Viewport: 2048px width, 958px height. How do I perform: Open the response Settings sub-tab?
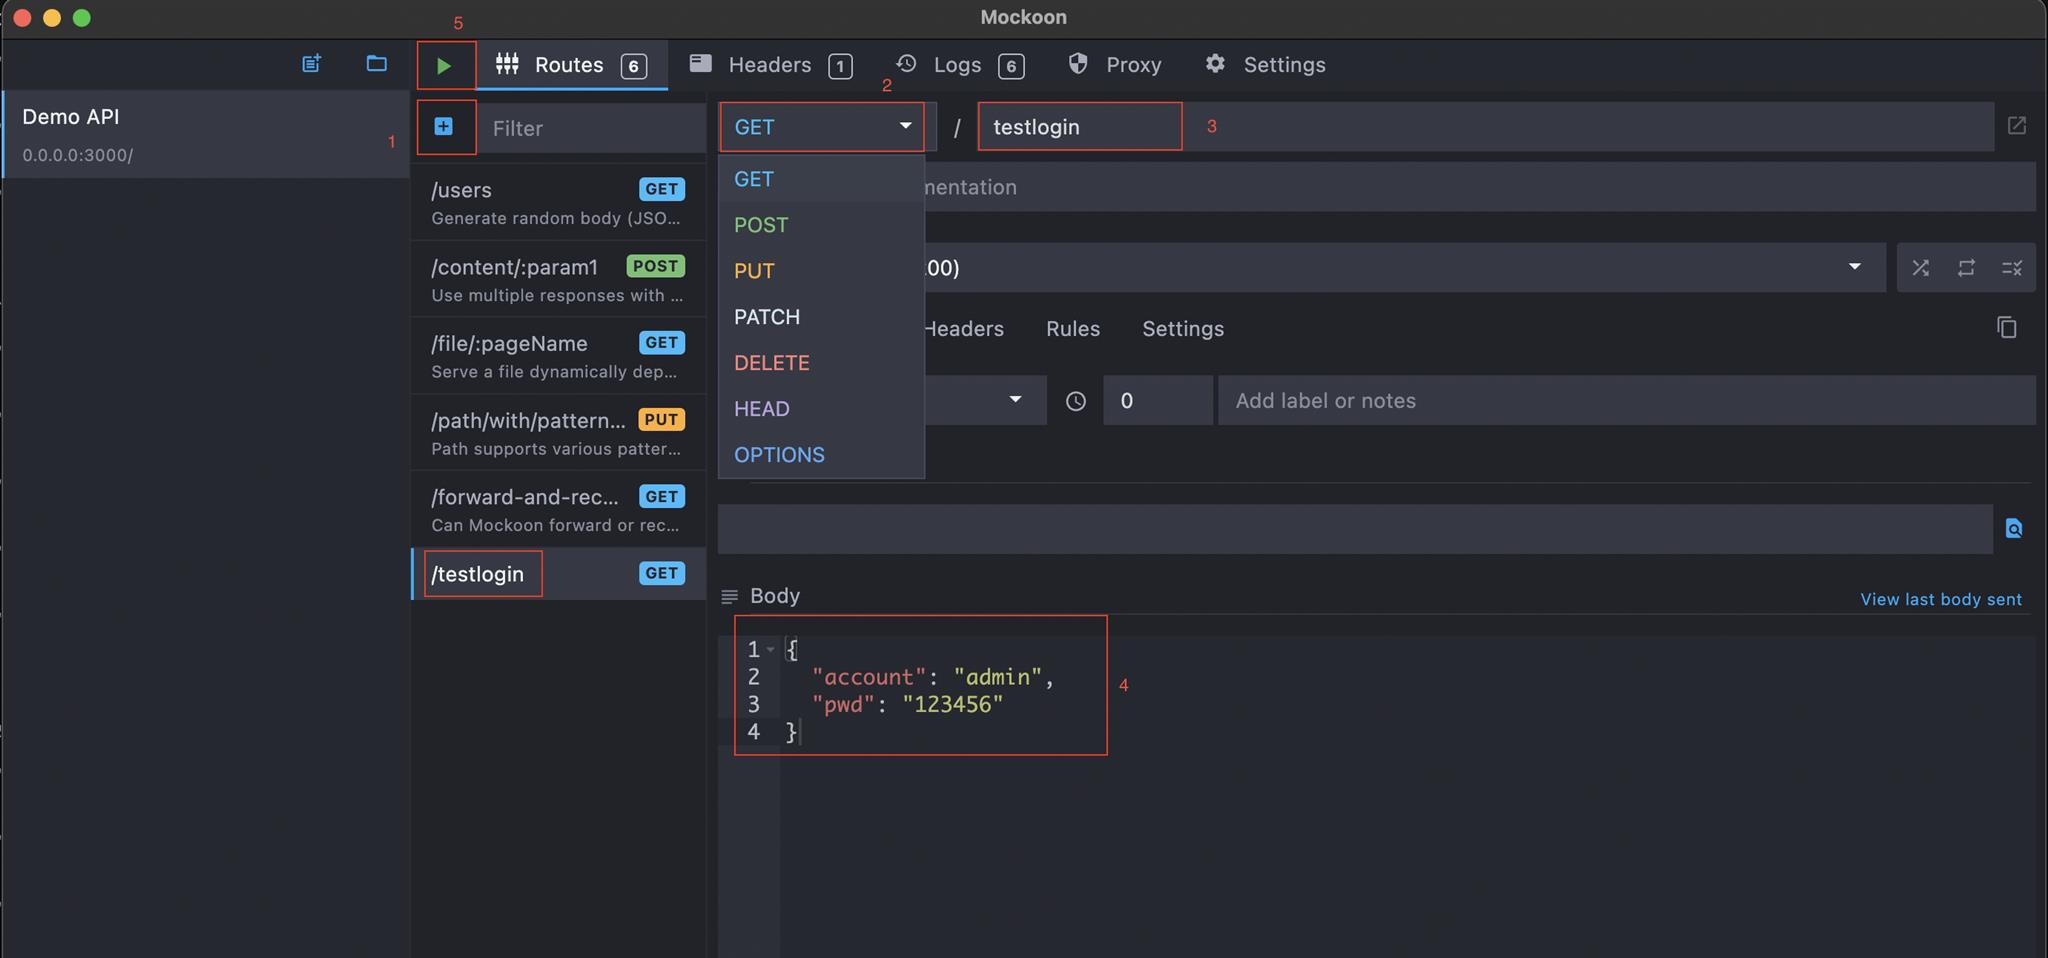1183,329
